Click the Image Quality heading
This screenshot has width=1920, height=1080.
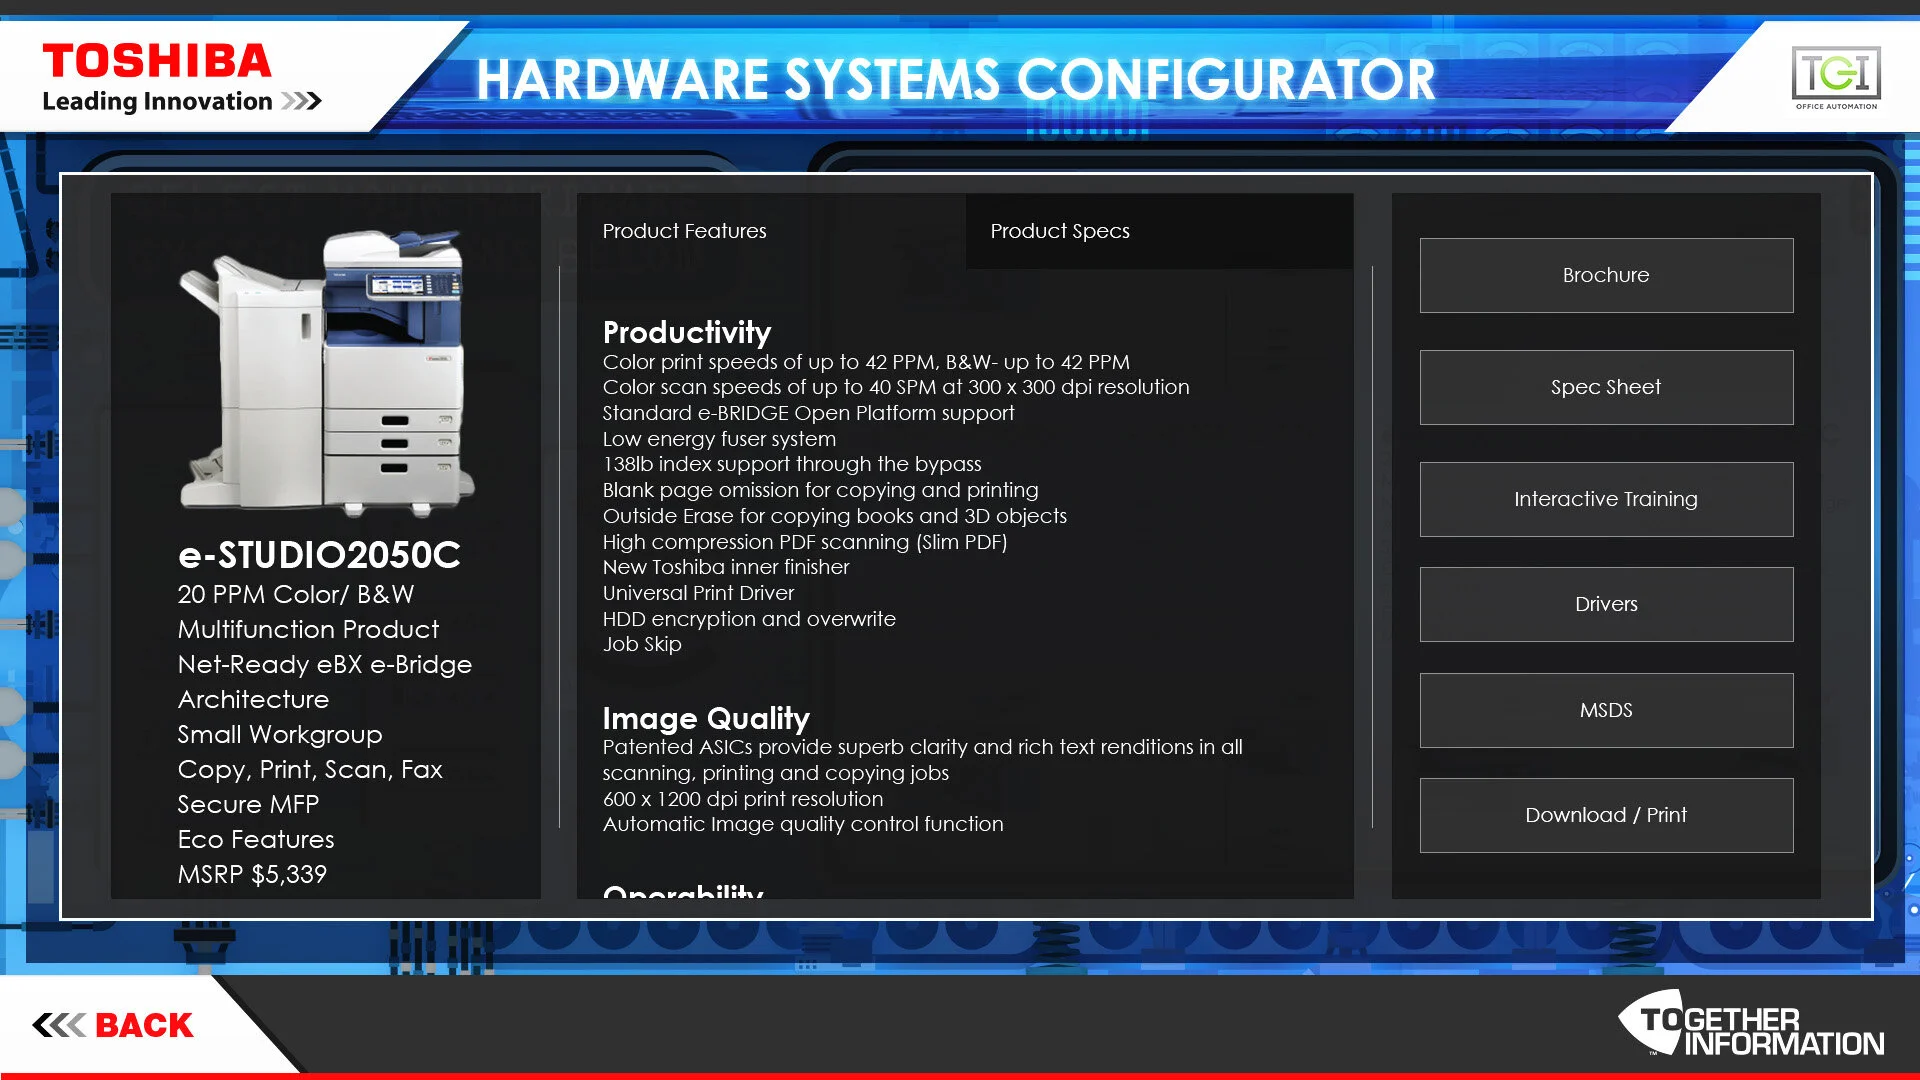706,718
